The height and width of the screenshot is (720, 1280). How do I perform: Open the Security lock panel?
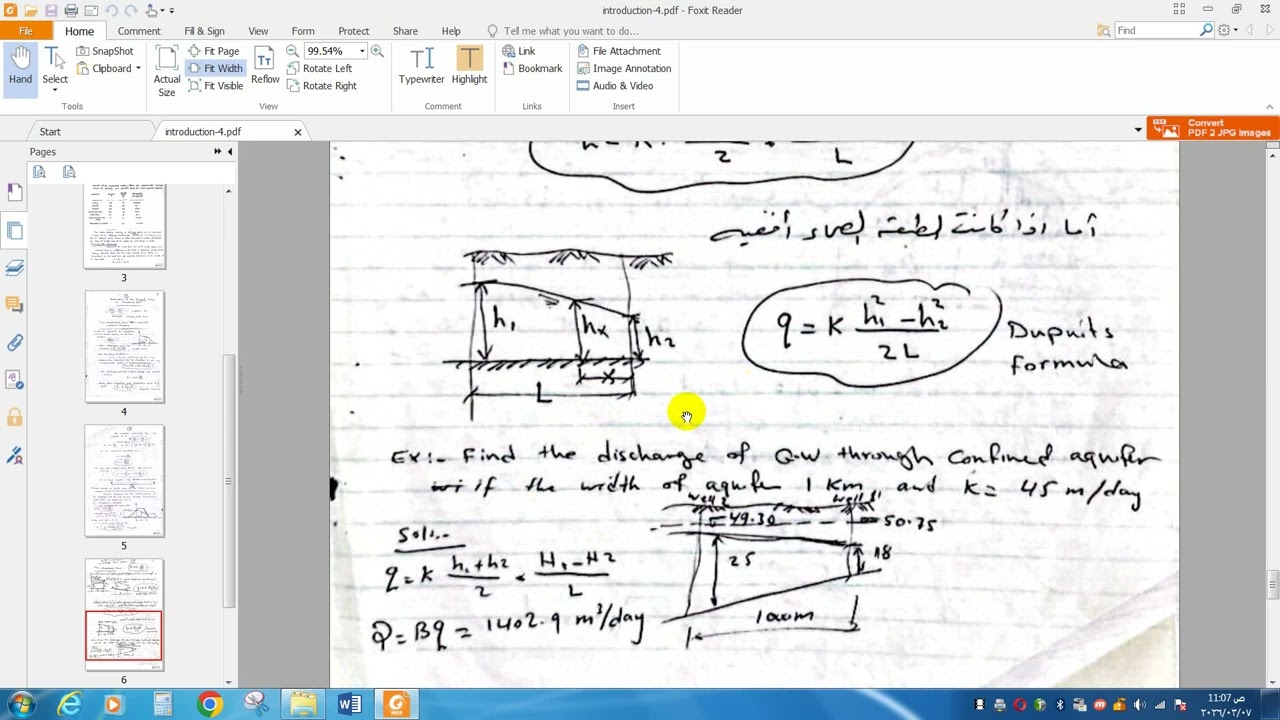[x=14, y=417]
